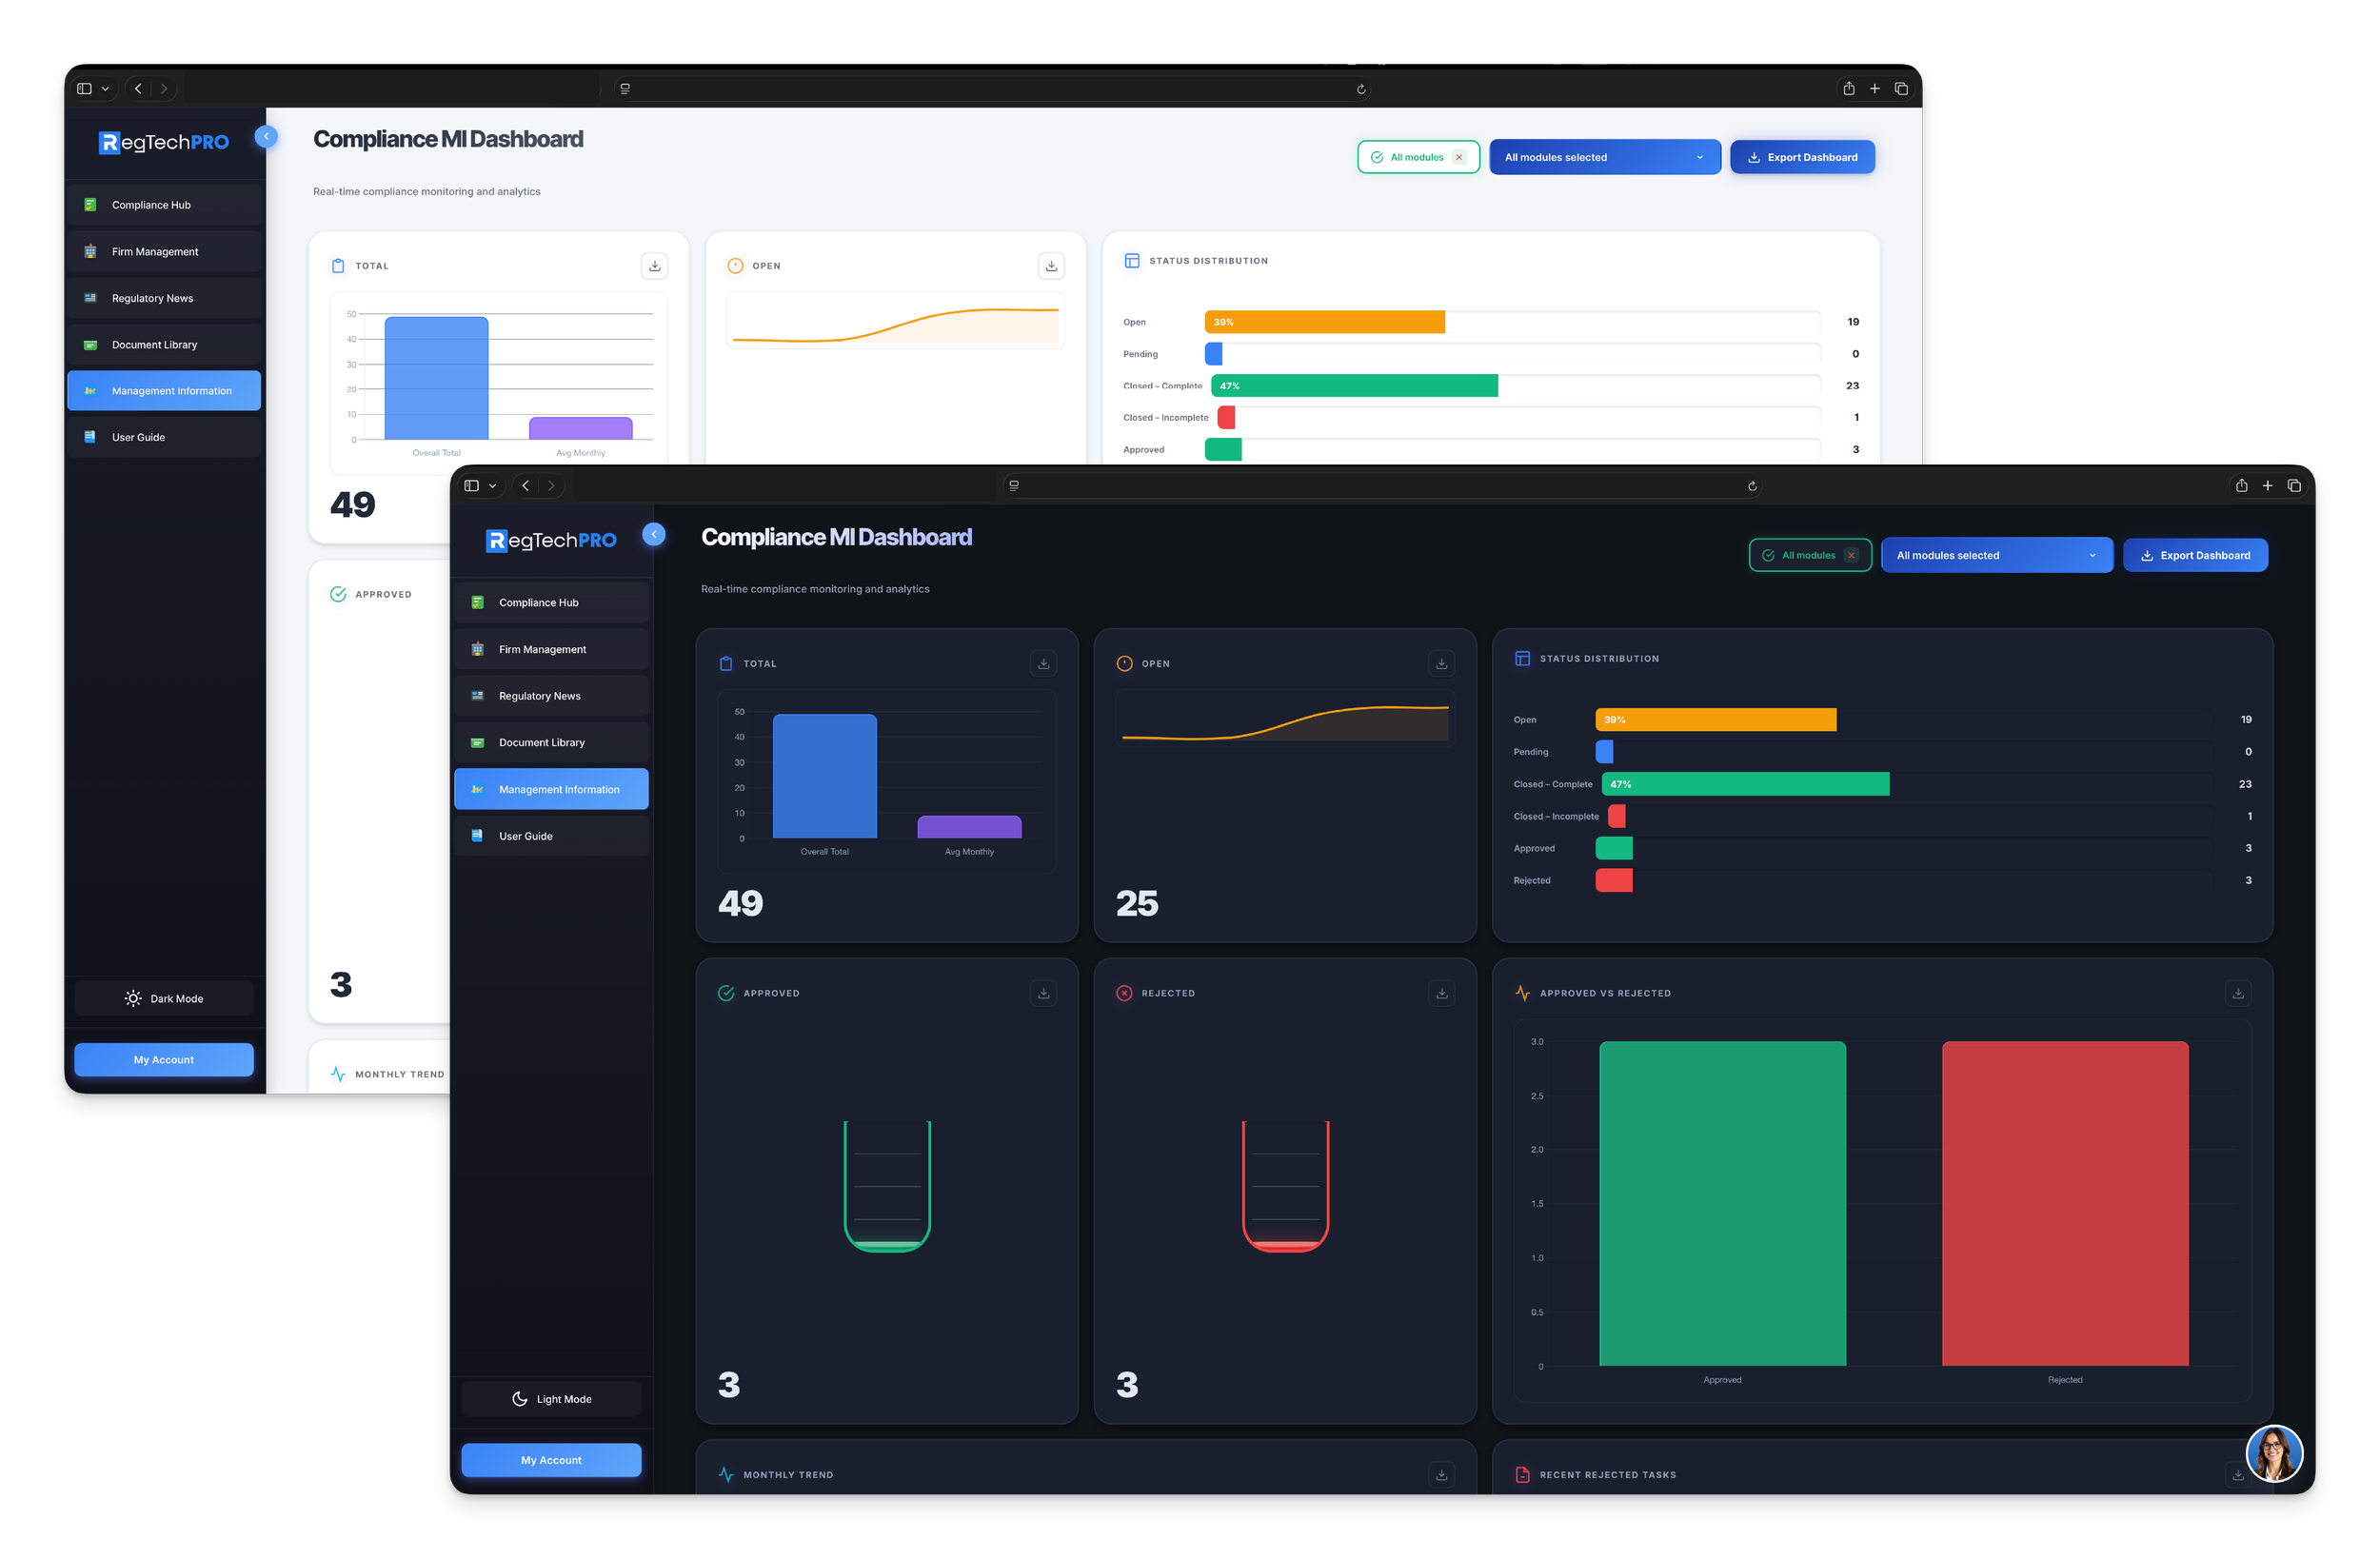
Task: Click reload icon in front browser window
Action: (1752, 486)
